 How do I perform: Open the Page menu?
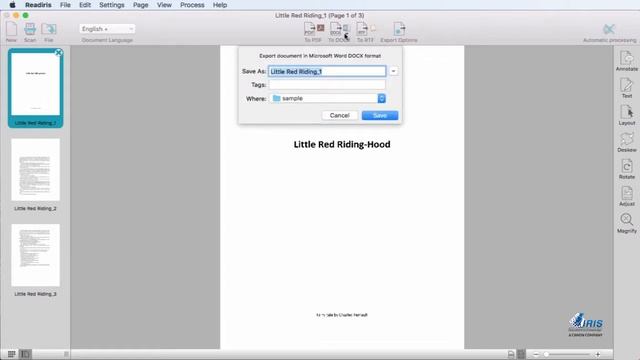(x=140, y=5)
